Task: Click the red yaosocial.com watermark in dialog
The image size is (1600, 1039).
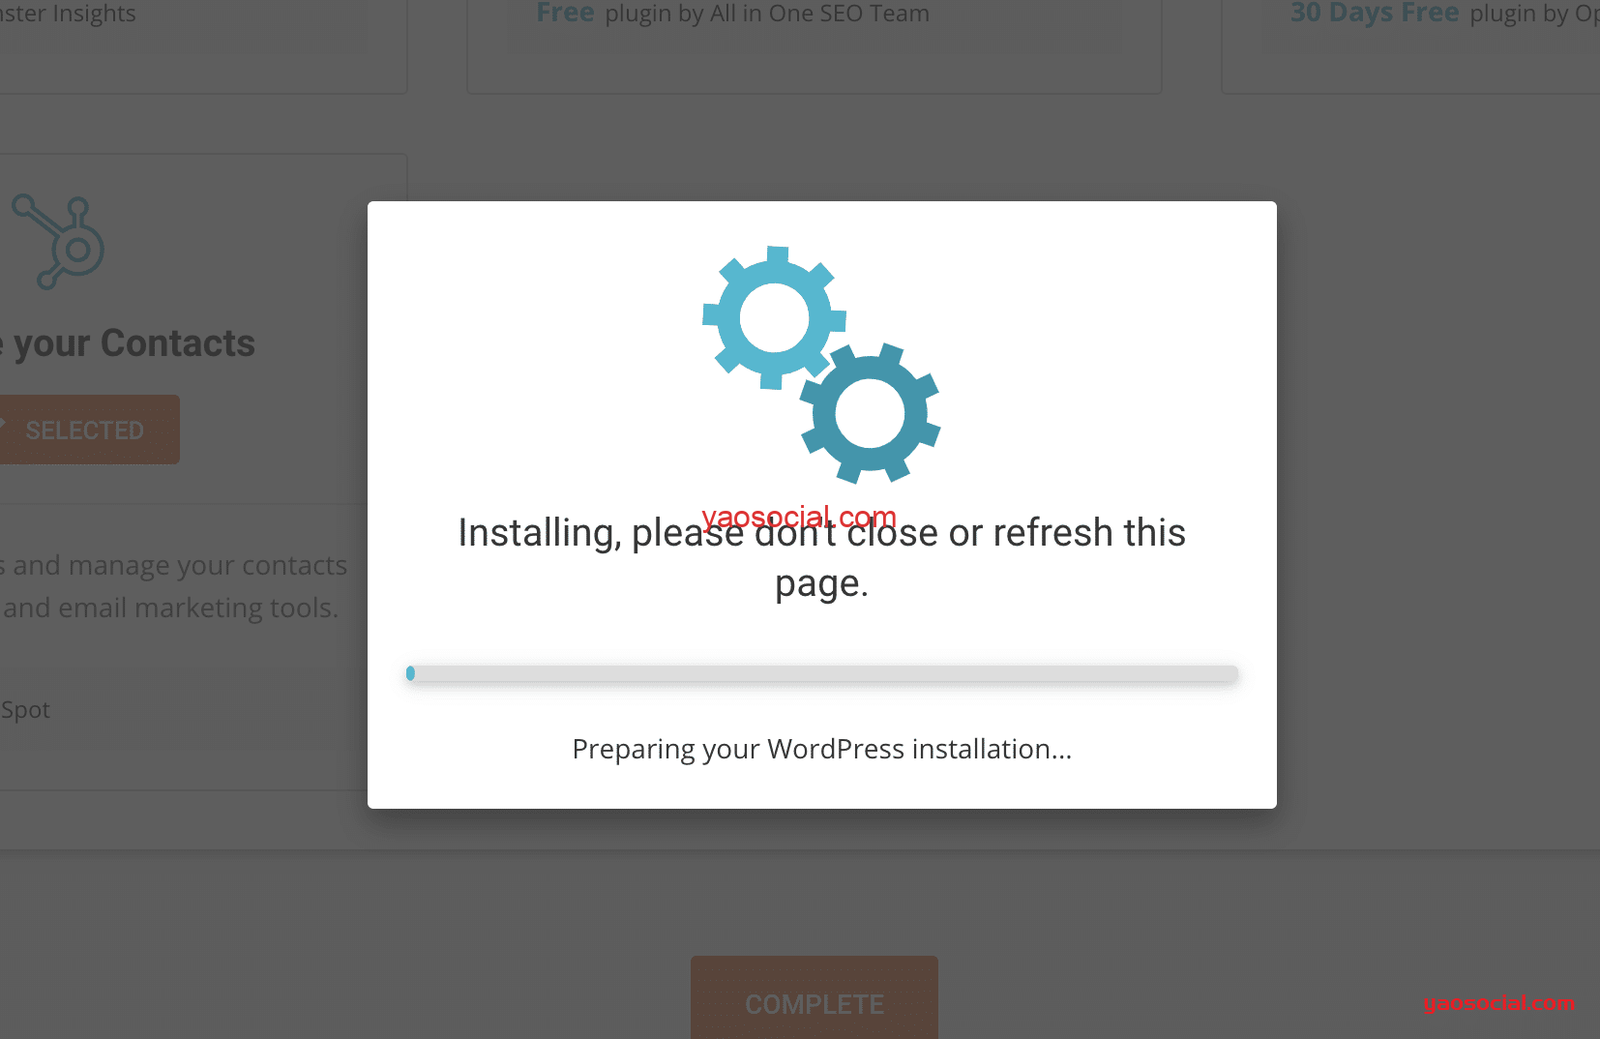Action: [799, 516]
